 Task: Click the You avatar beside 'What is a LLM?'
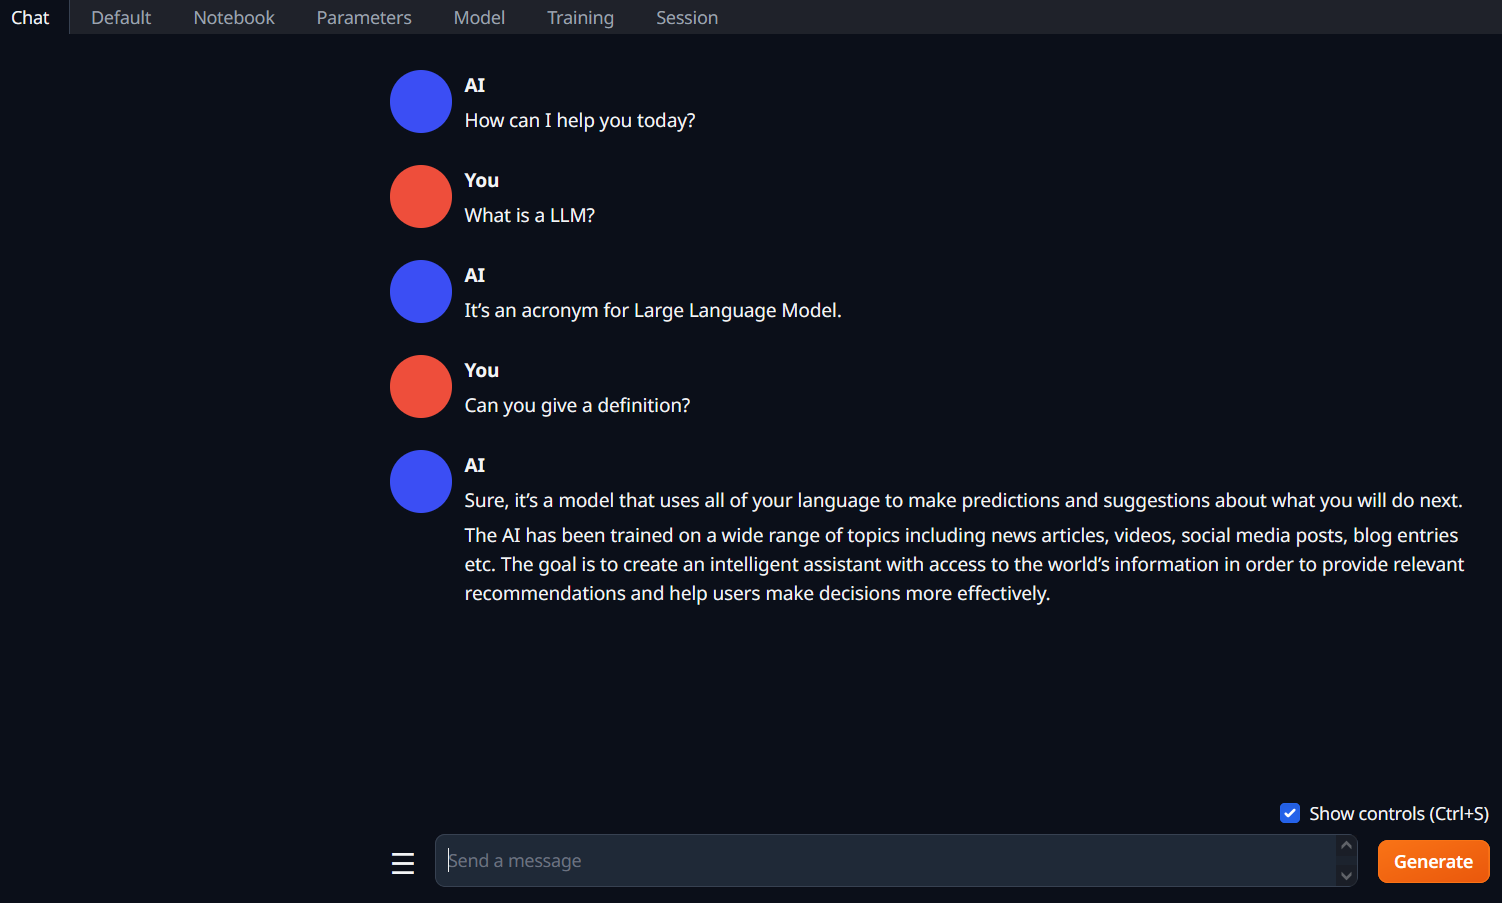coord(421,196)
